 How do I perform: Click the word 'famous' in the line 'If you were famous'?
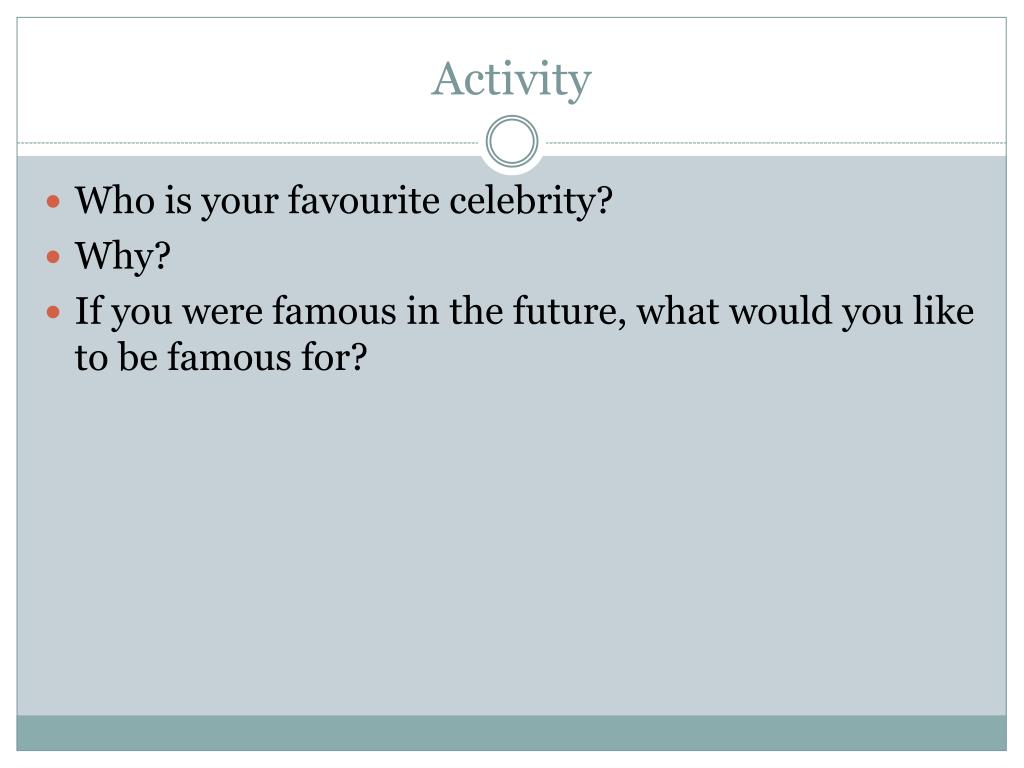(x=334, y=311)
